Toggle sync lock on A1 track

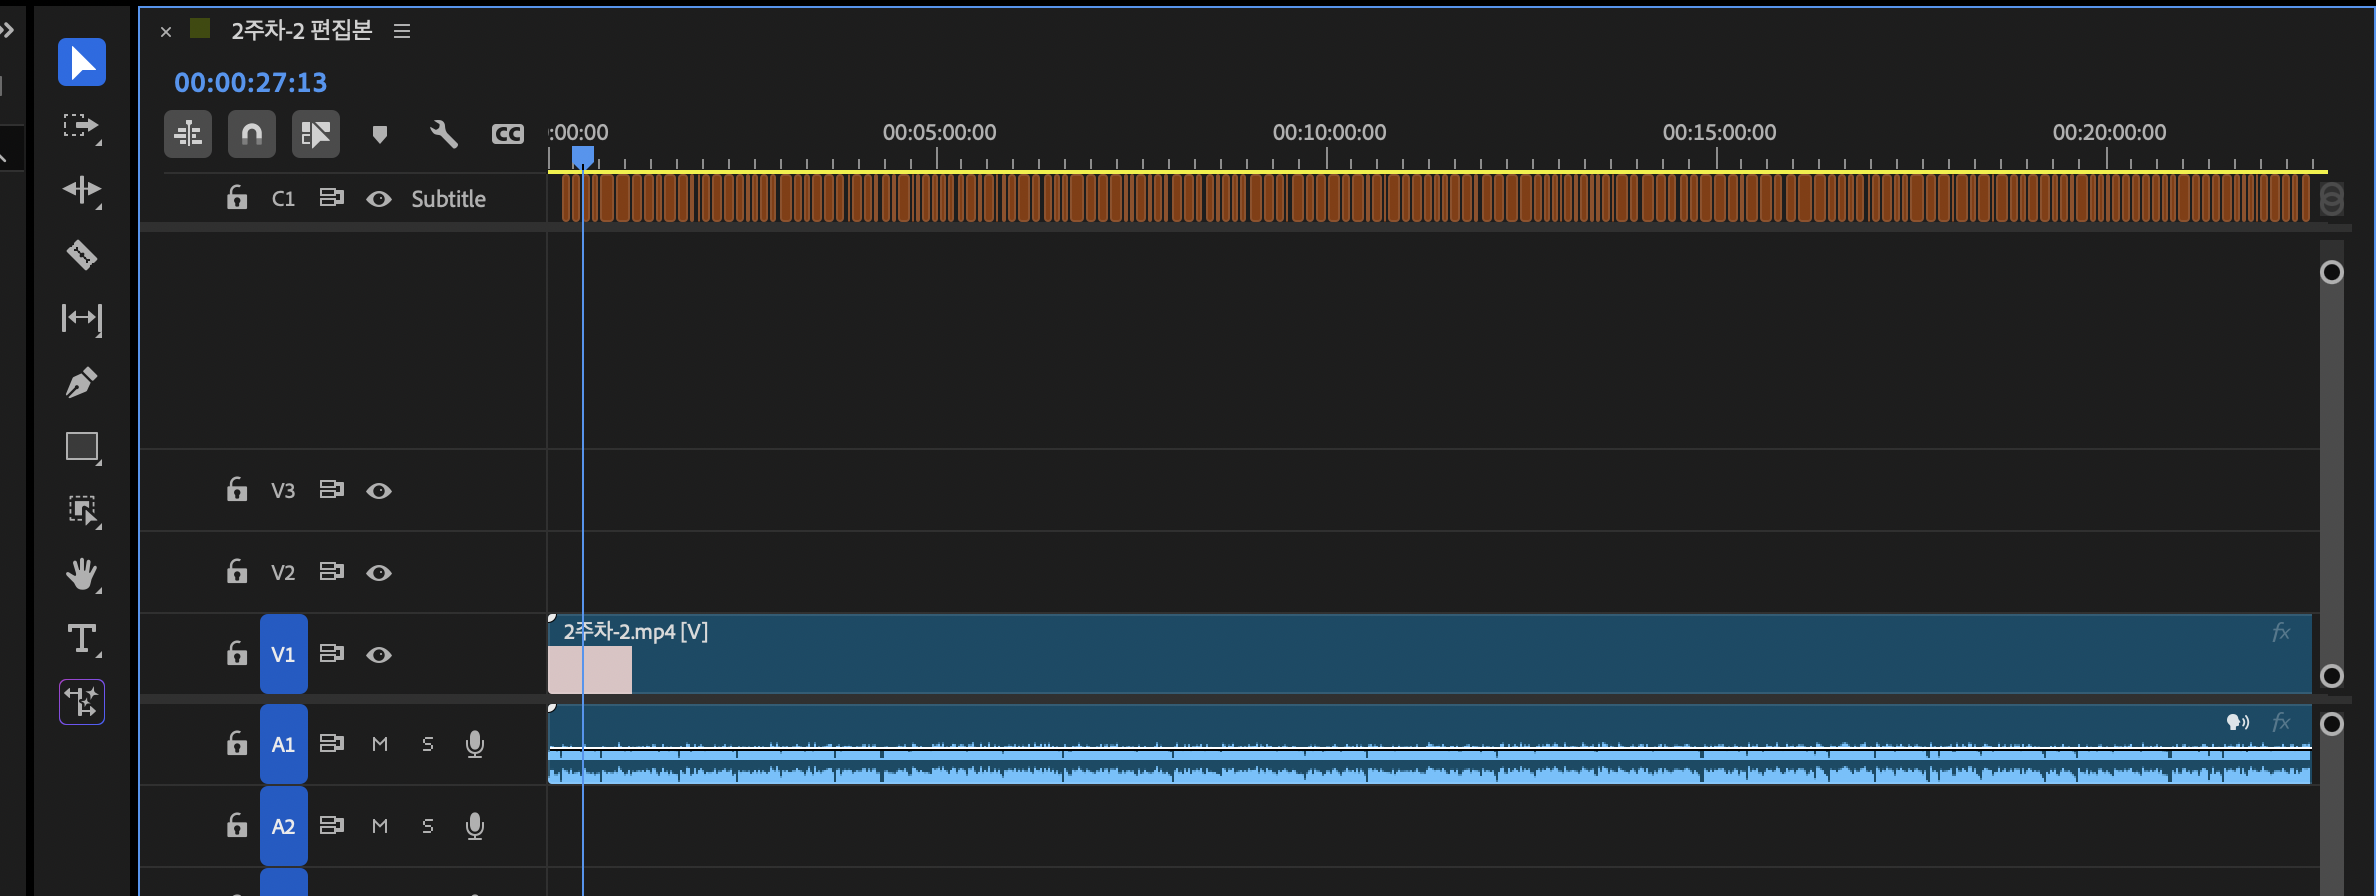point(331,744)
